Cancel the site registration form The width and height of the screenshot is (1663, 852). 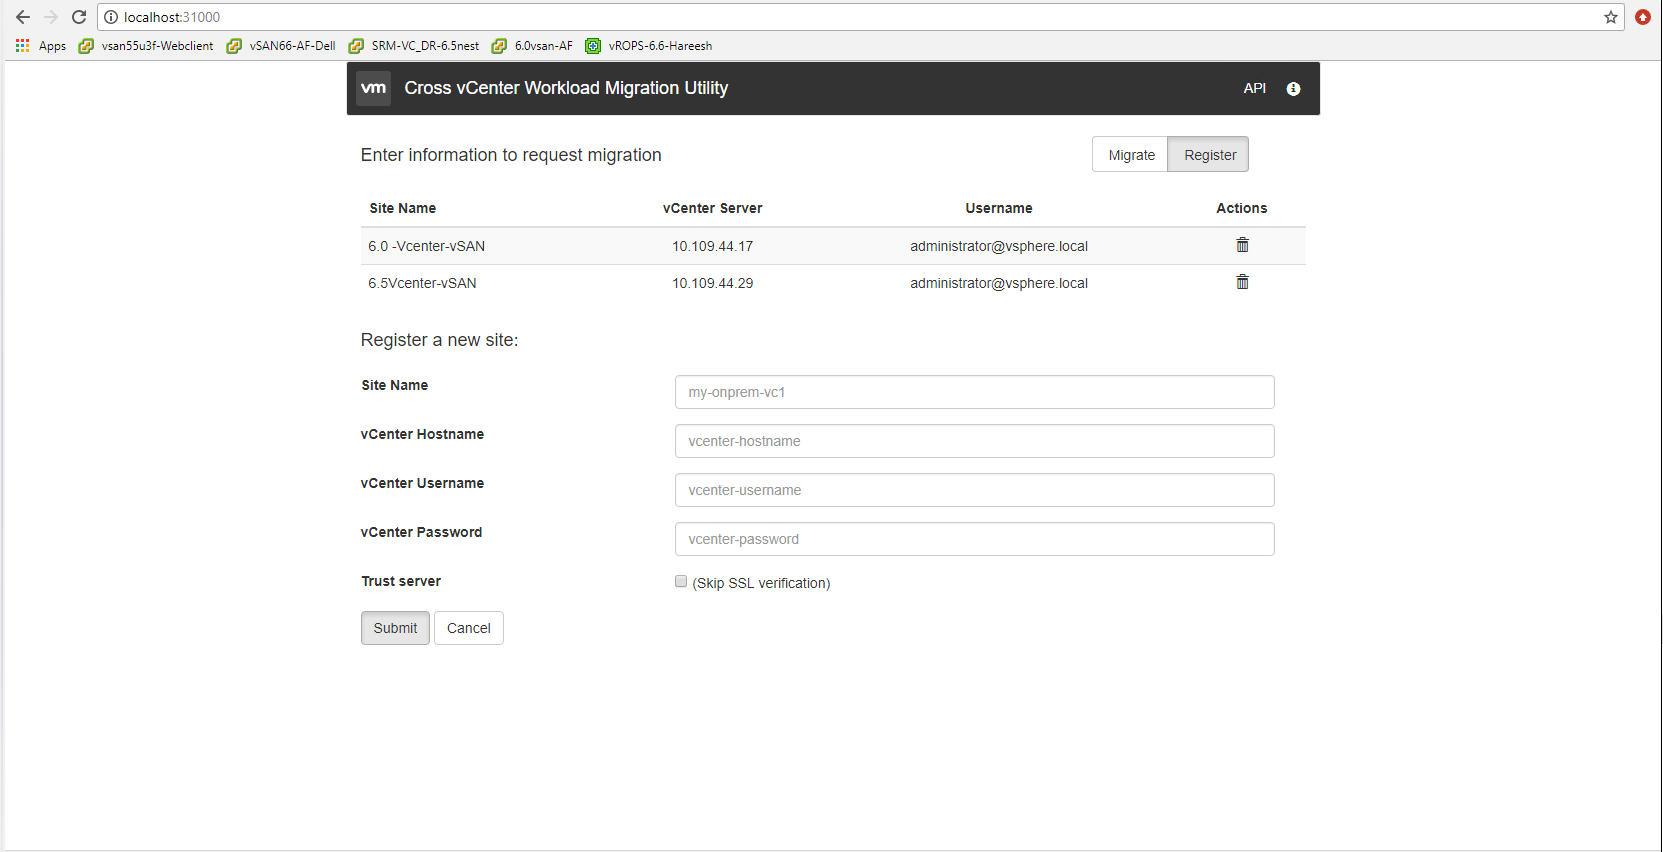pyautogui.click(x=468, y=628)
